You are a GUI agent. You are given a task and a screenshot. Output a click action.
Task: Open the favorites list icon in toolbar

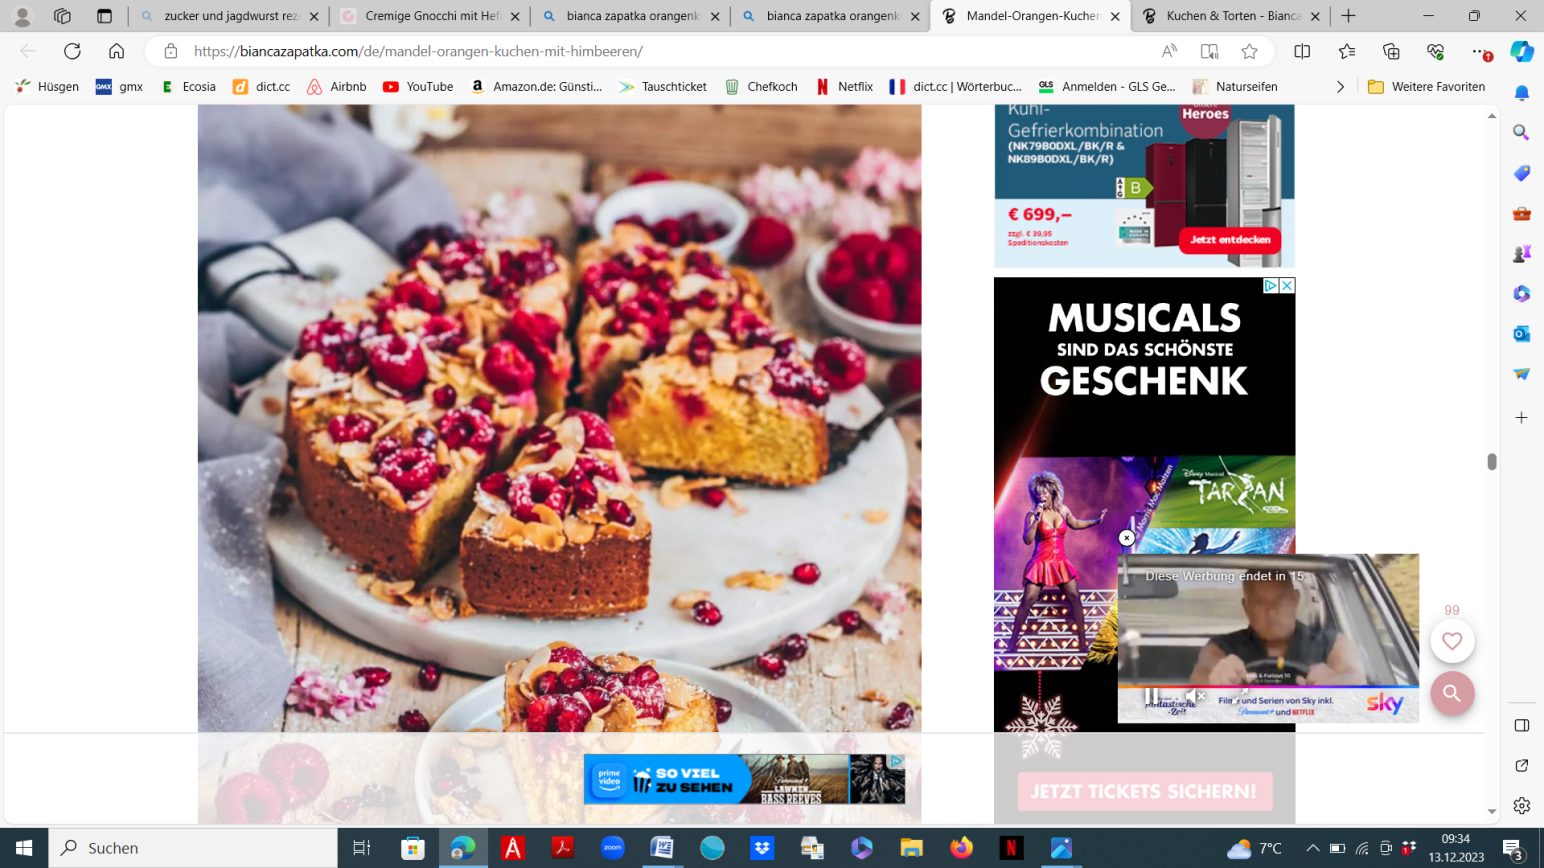1347,51
